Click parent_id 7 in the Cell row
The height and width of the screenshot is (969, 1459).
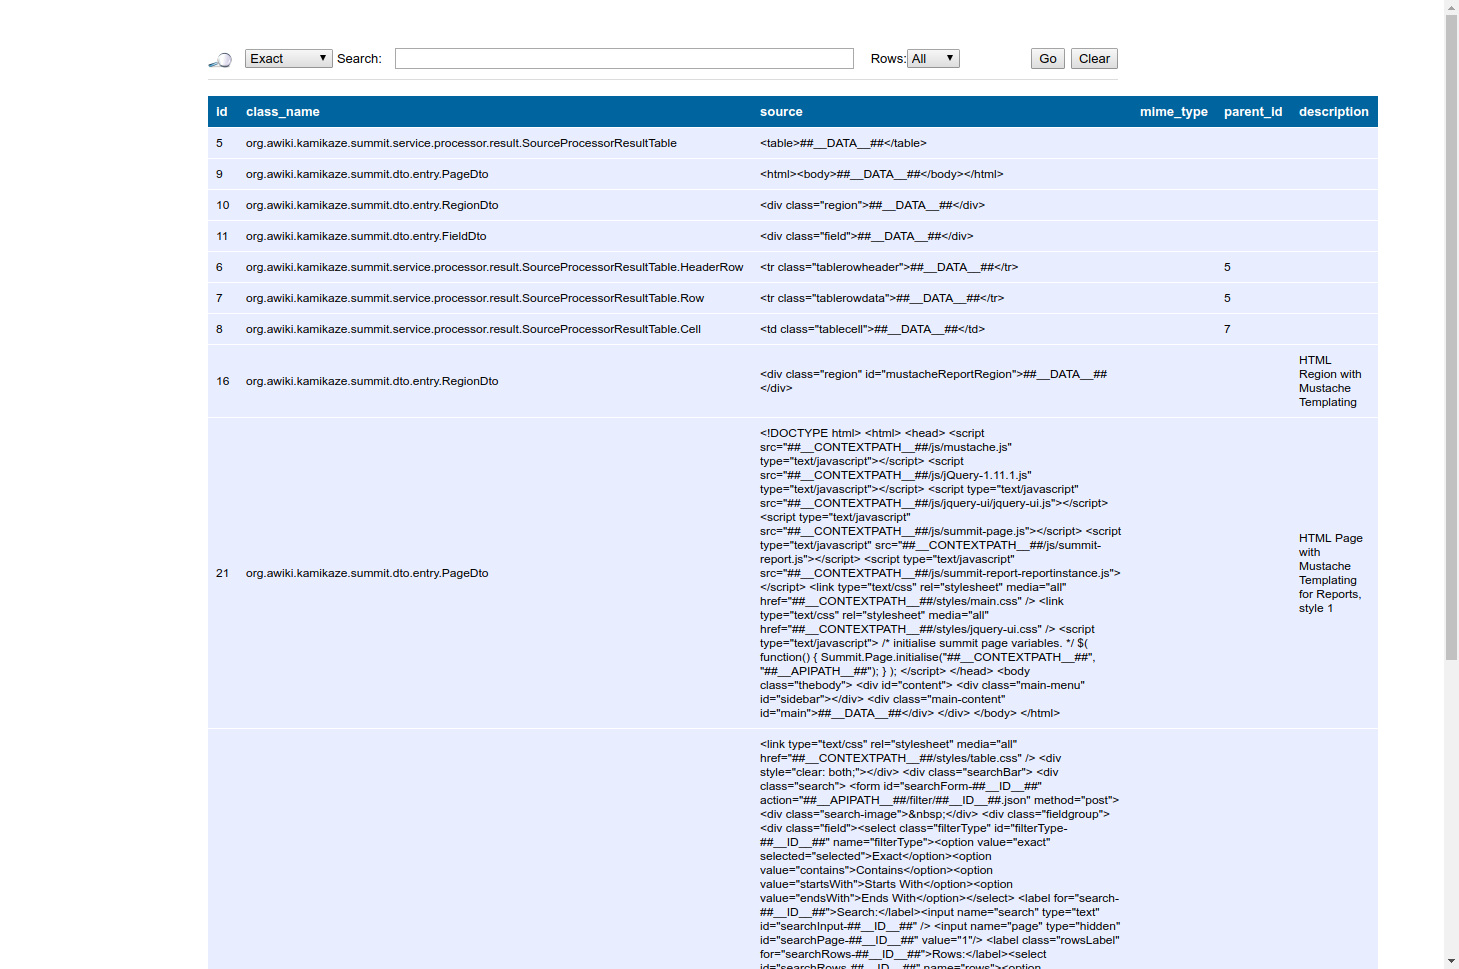pos(1227,329)
